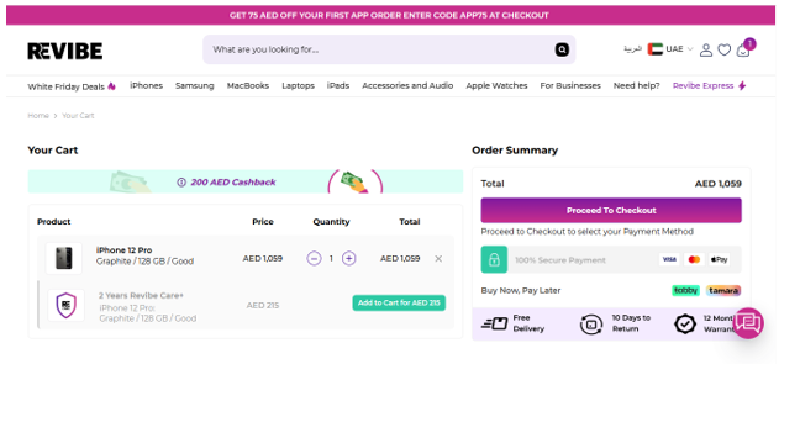
Task: Open the user account icon
Action: point(706,50)
